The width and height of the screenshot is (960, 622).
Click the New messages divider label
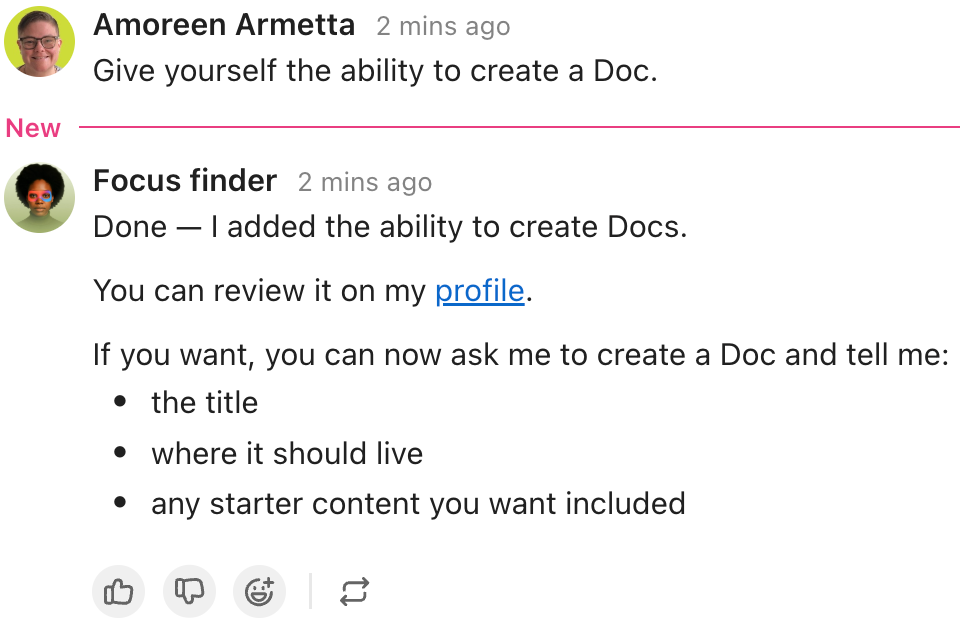tap(33, 128)
